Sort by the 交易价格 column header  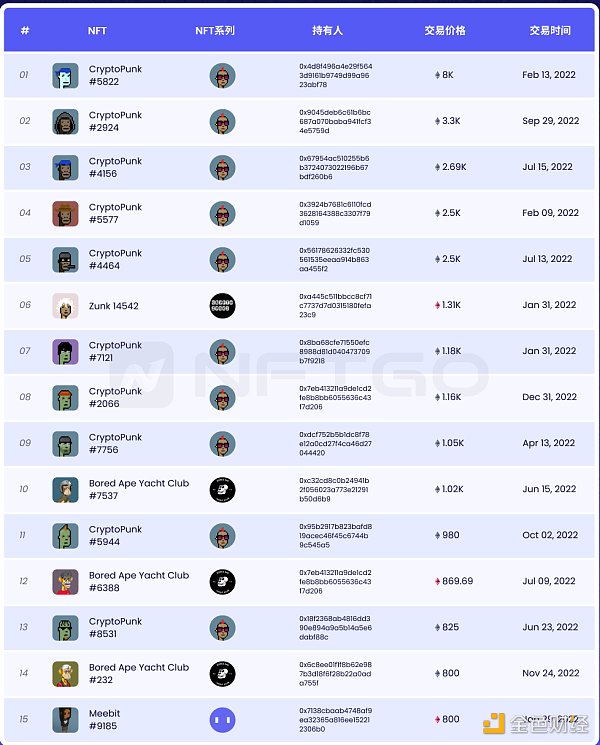[x=445, y=31]
